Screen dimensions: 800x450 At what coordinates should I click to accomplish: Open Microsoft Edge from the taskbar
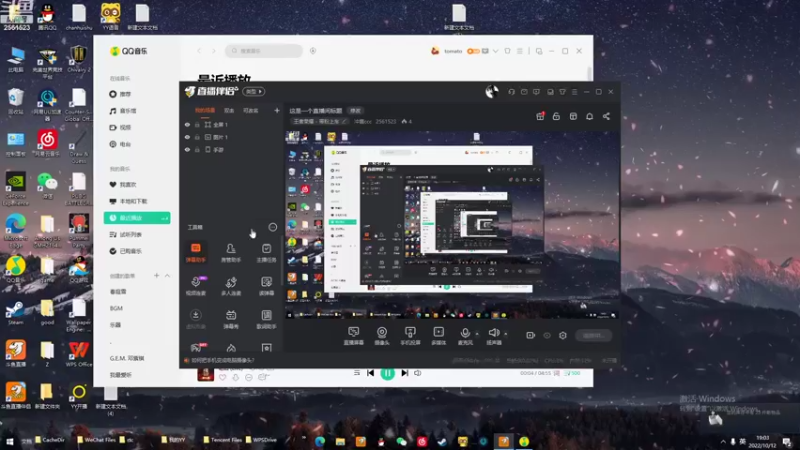[320, 441]
